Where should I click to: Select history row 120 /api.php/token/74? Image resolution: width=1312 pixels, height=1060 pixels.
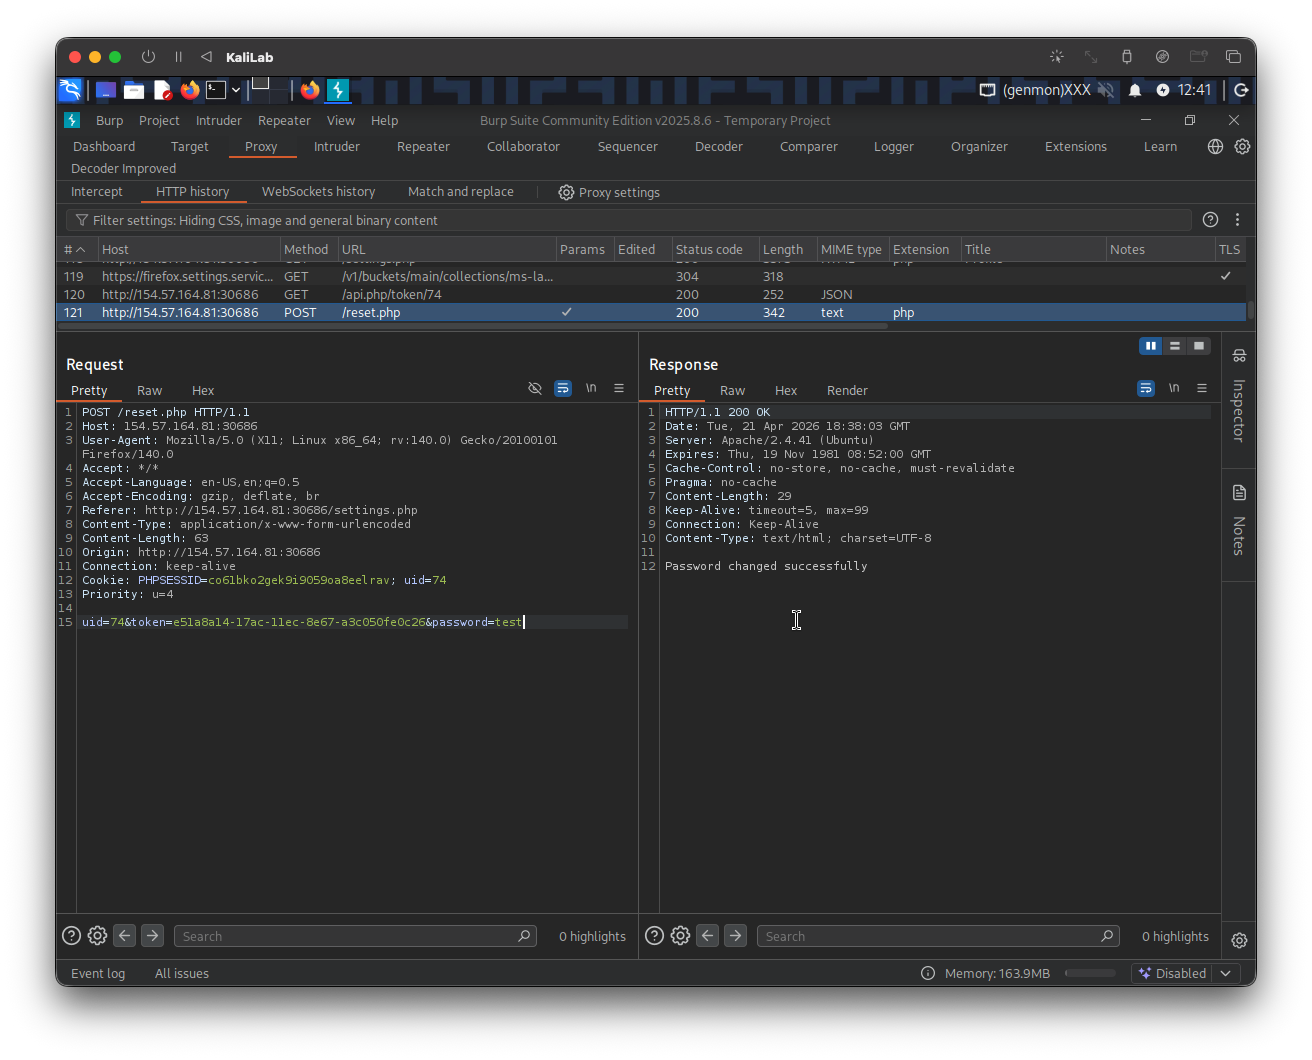[x=651, y=294]
